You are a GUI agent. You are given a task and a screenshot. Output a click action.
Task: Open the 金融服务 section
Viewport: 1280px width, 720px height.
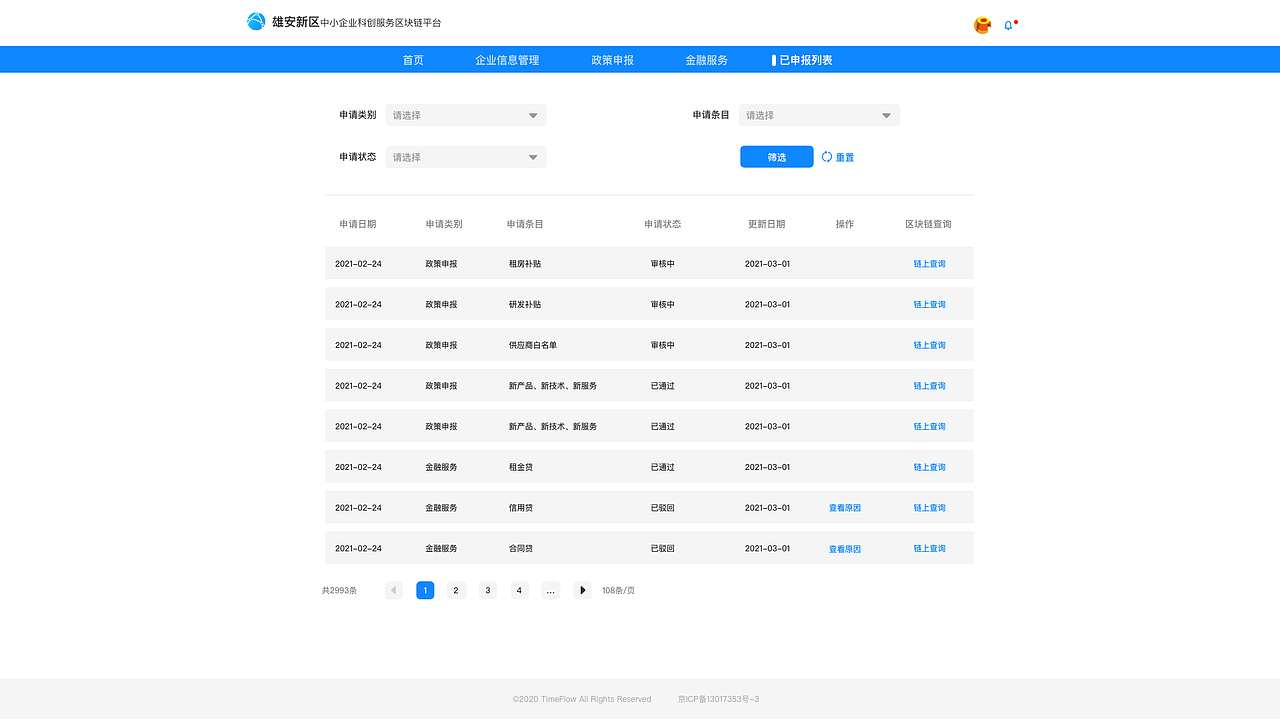pyautogui.click(x=705, y=59)
